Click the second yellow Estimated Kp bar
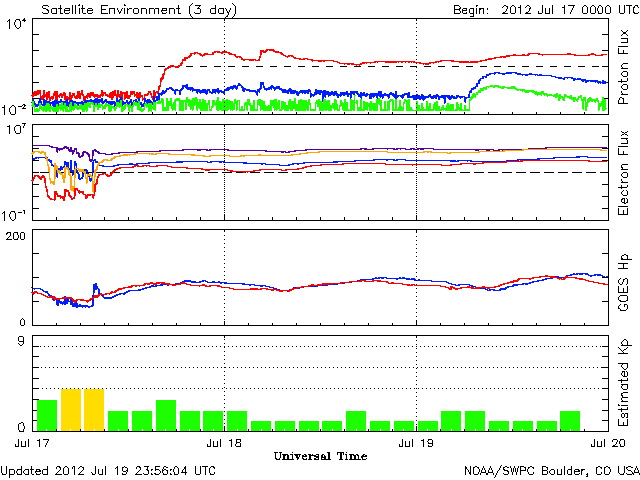The width and height of the screenshot is (640, 480). [94, 410]
